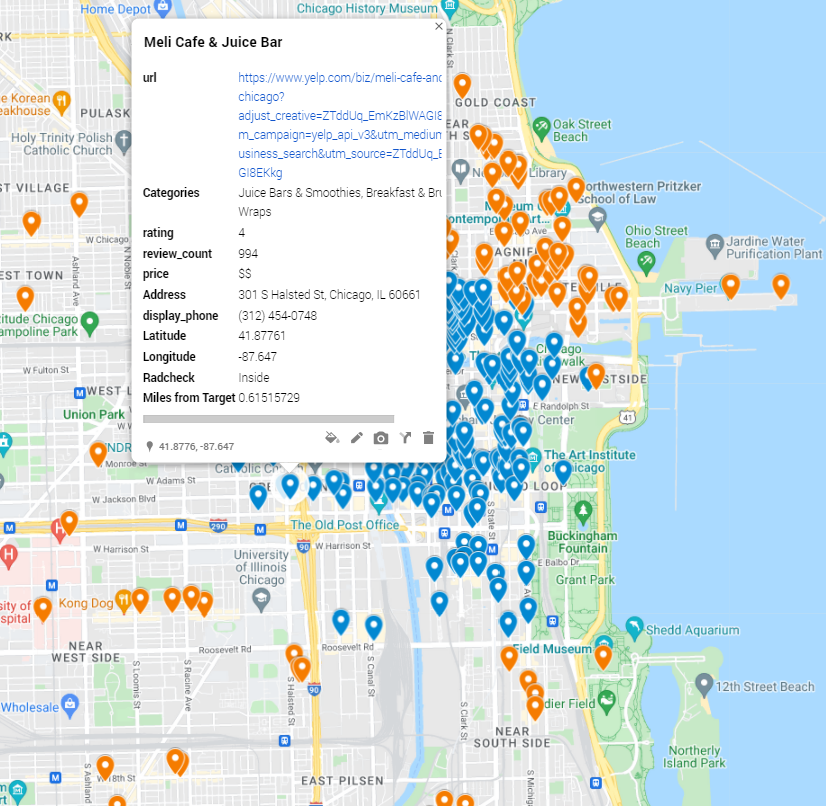Select the orange marker by Field Museum
The height and width of the screenshot is (806, 826).
[x=604, y=653]
